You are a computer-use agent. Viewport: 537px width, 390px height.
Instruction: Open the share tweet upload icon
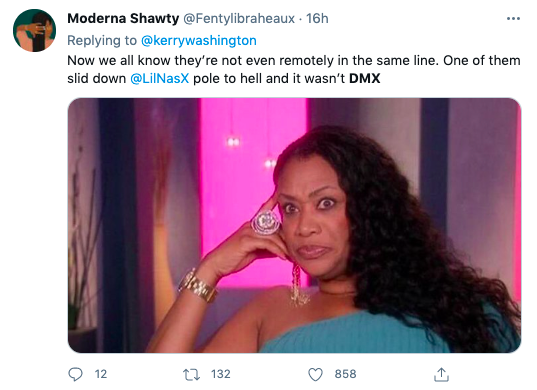[441, 374]
